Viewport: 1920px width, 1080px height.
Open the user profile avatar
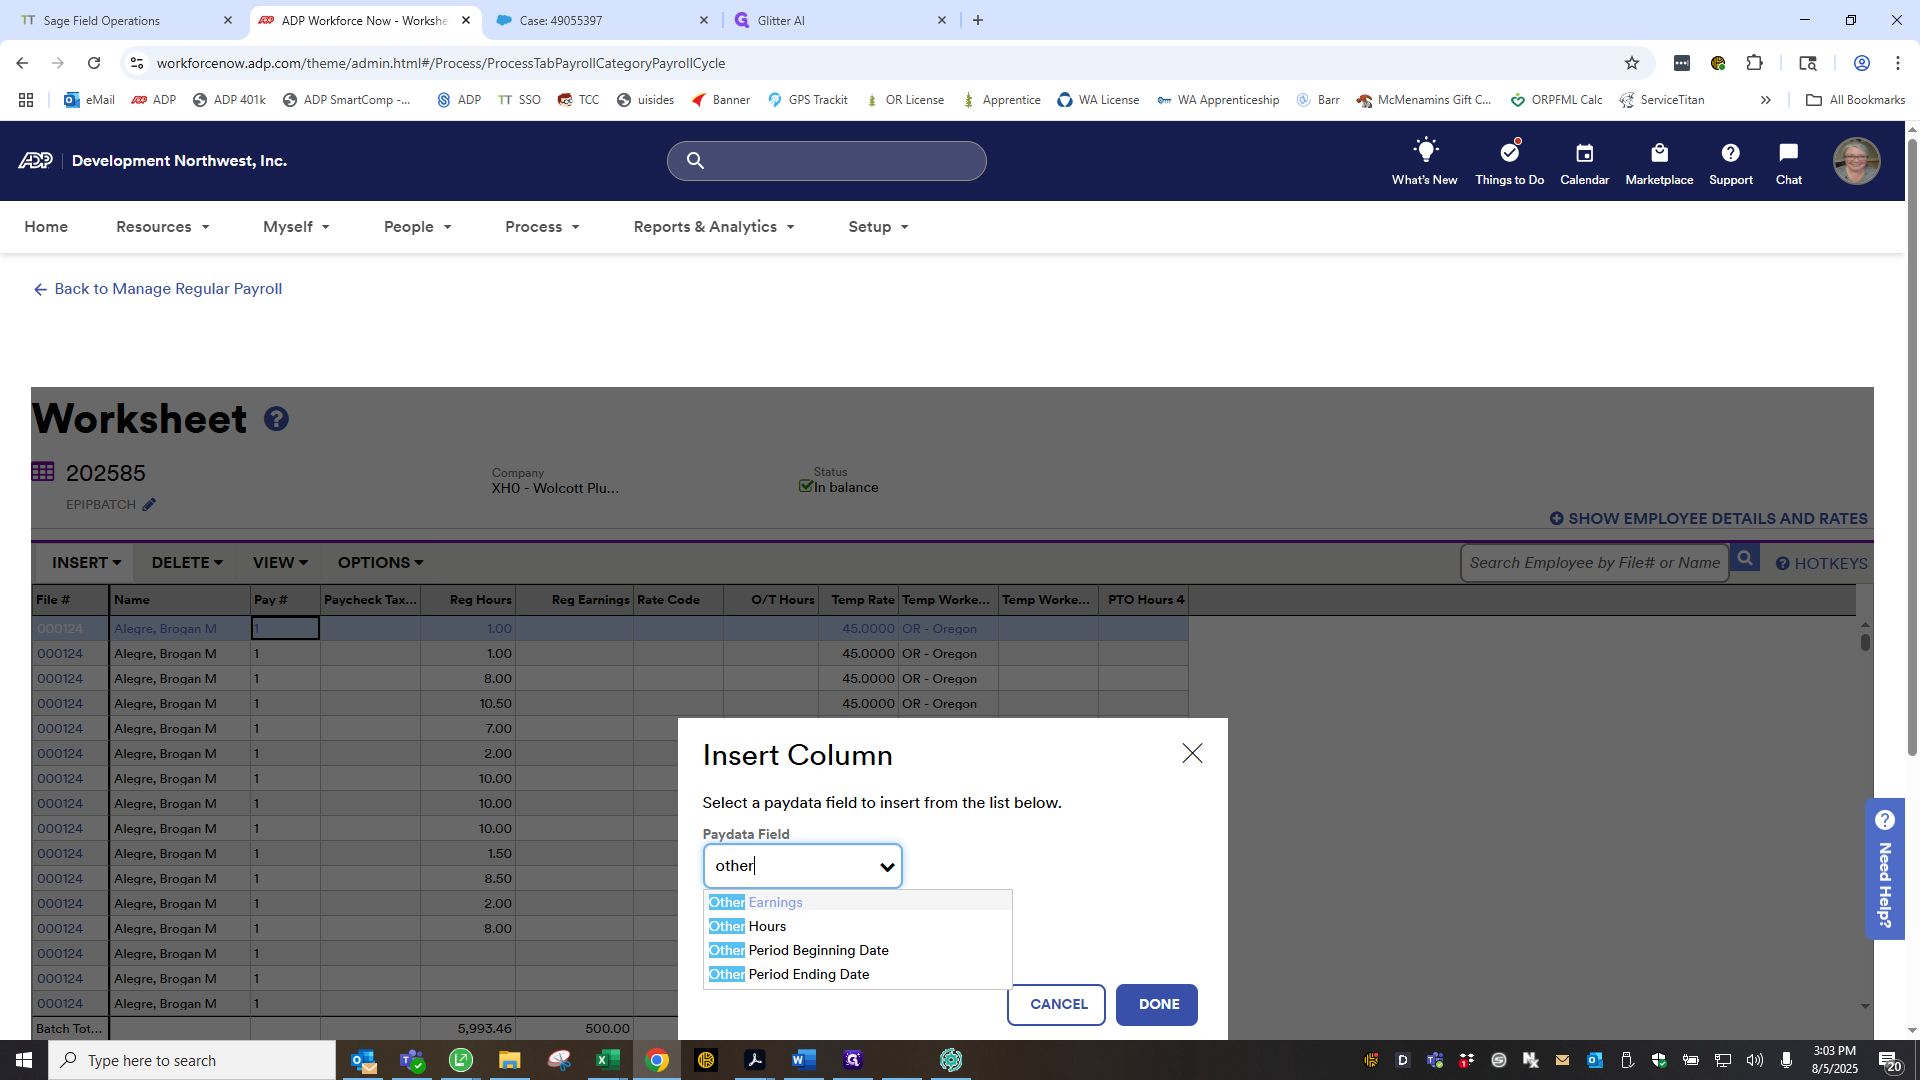pos(1856,161)
